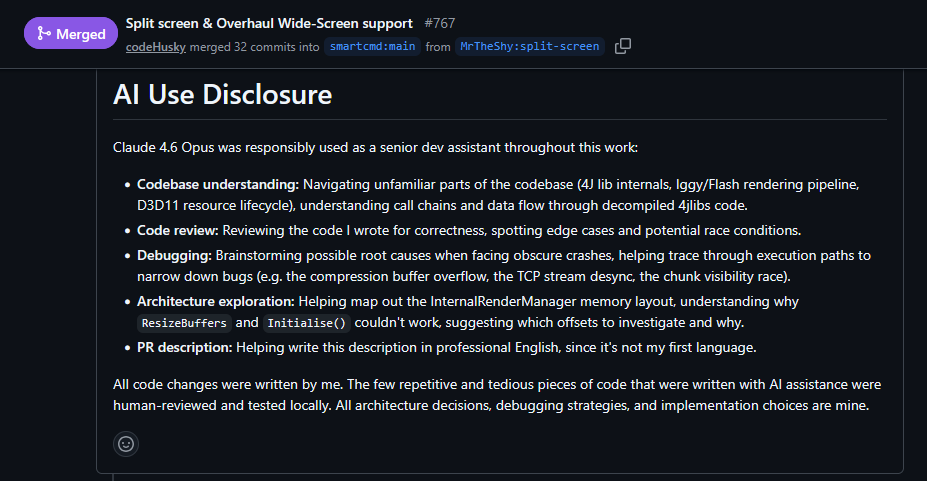
Task: Click the Merged status badge
Action: (71, 34)
